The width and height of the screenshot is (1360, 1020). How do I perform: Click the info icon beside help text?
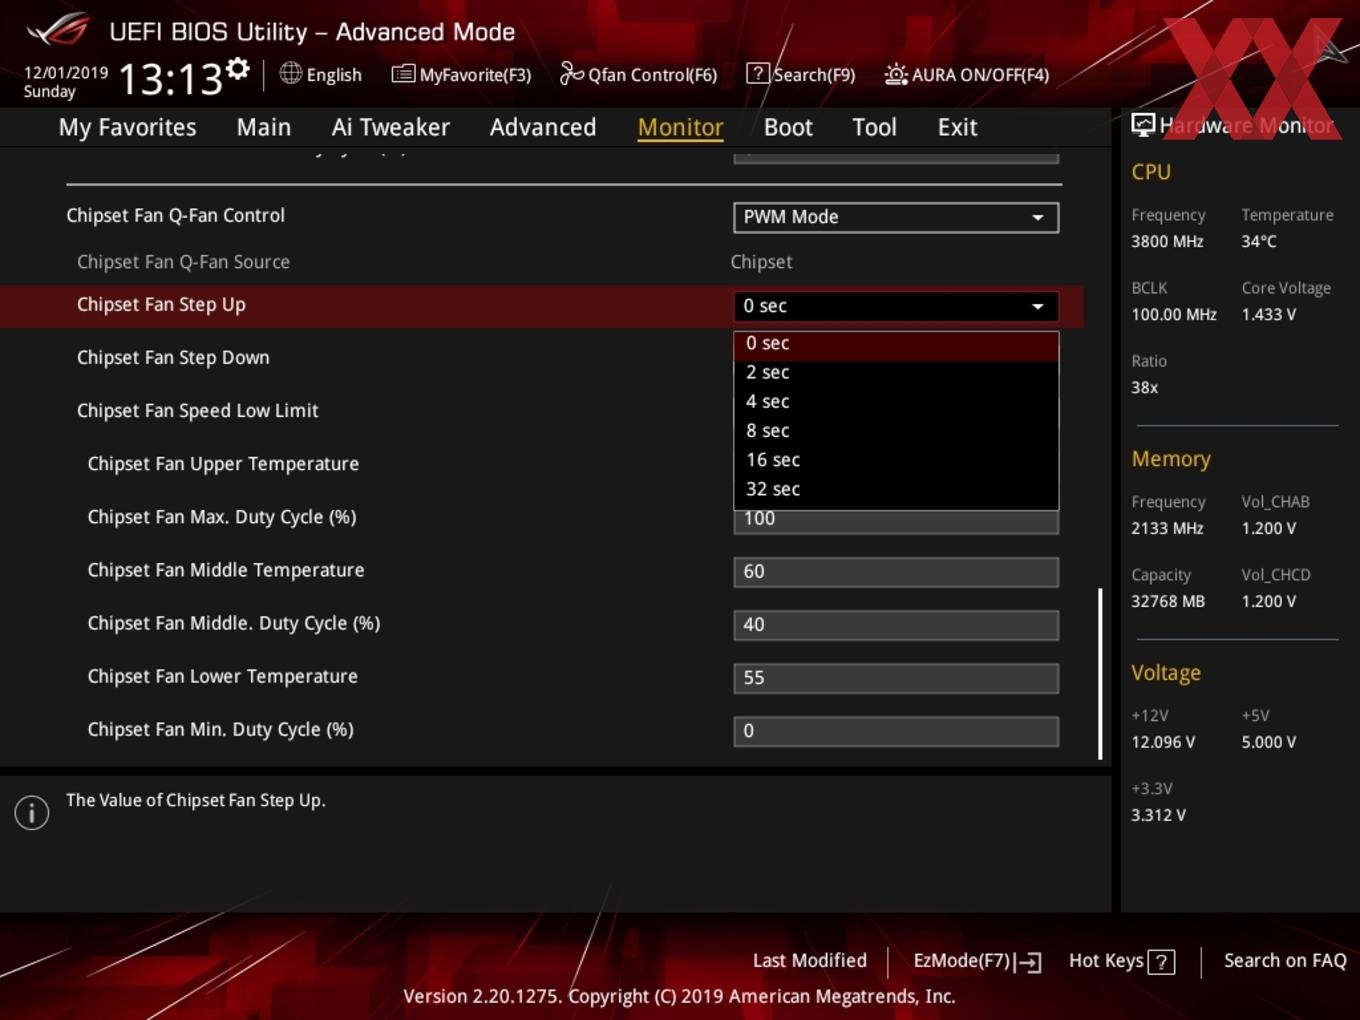[x=32, y=812]
